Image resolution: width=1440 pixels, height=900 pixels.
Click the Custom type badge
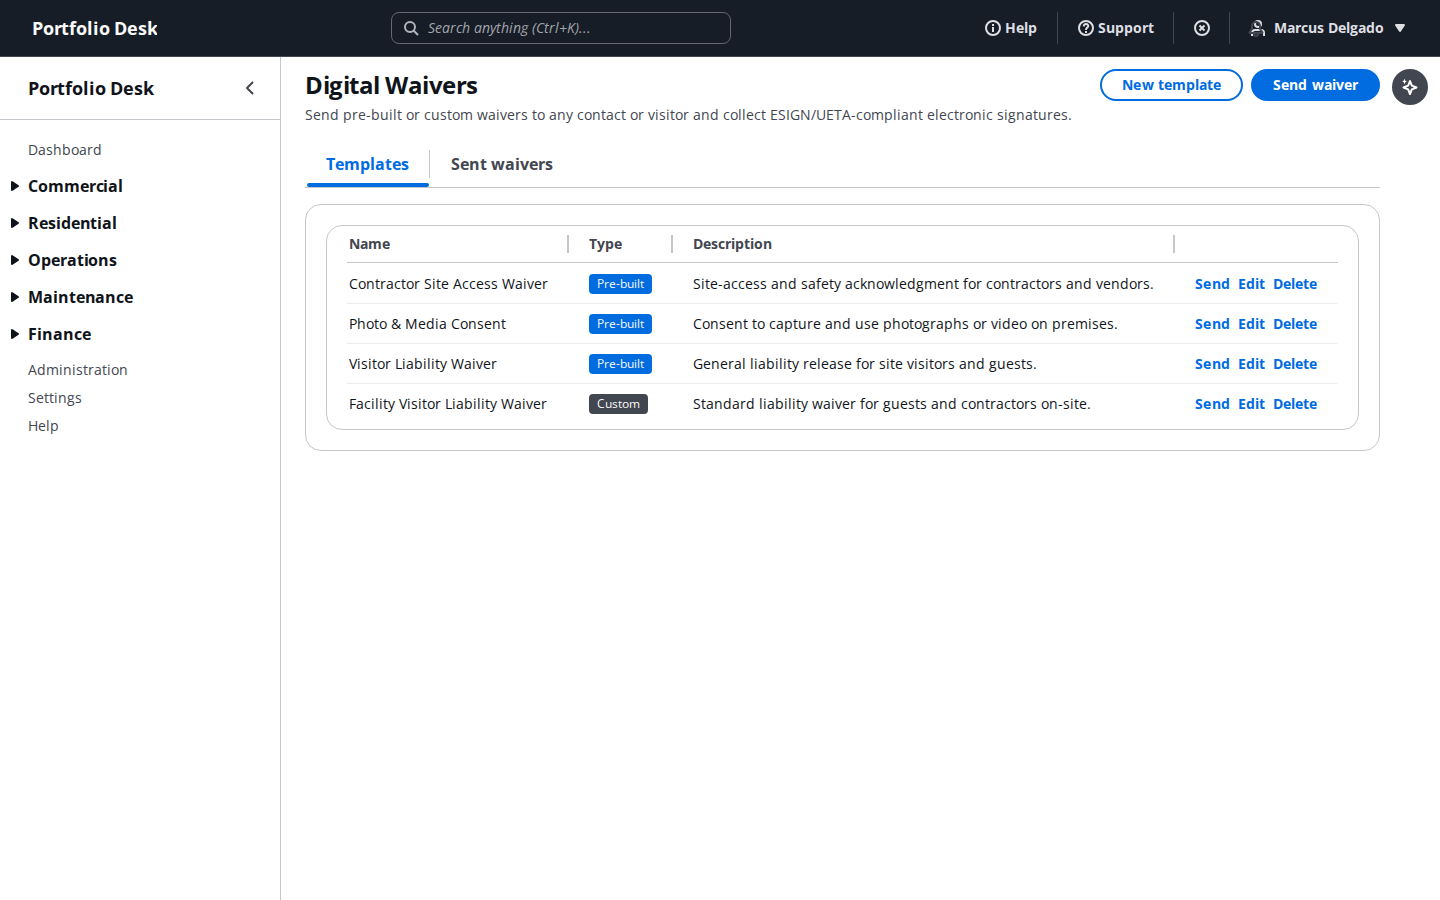click(618, 404)
